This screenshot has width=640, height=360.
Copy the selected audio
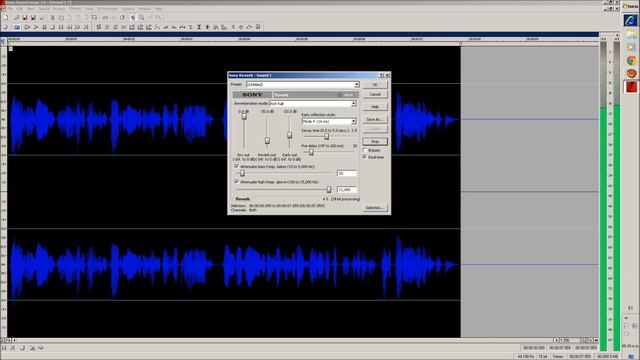pyautogui.click(x=61, y=18)
